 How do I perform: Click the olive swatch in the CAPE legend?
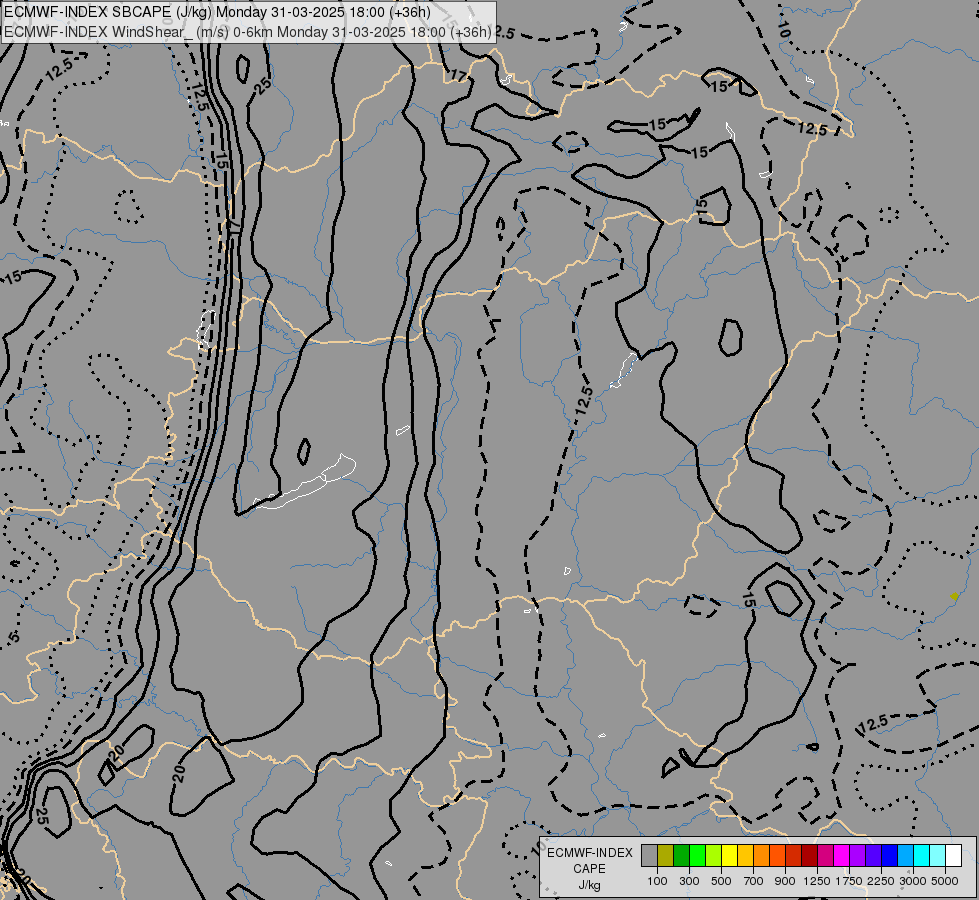666,855
